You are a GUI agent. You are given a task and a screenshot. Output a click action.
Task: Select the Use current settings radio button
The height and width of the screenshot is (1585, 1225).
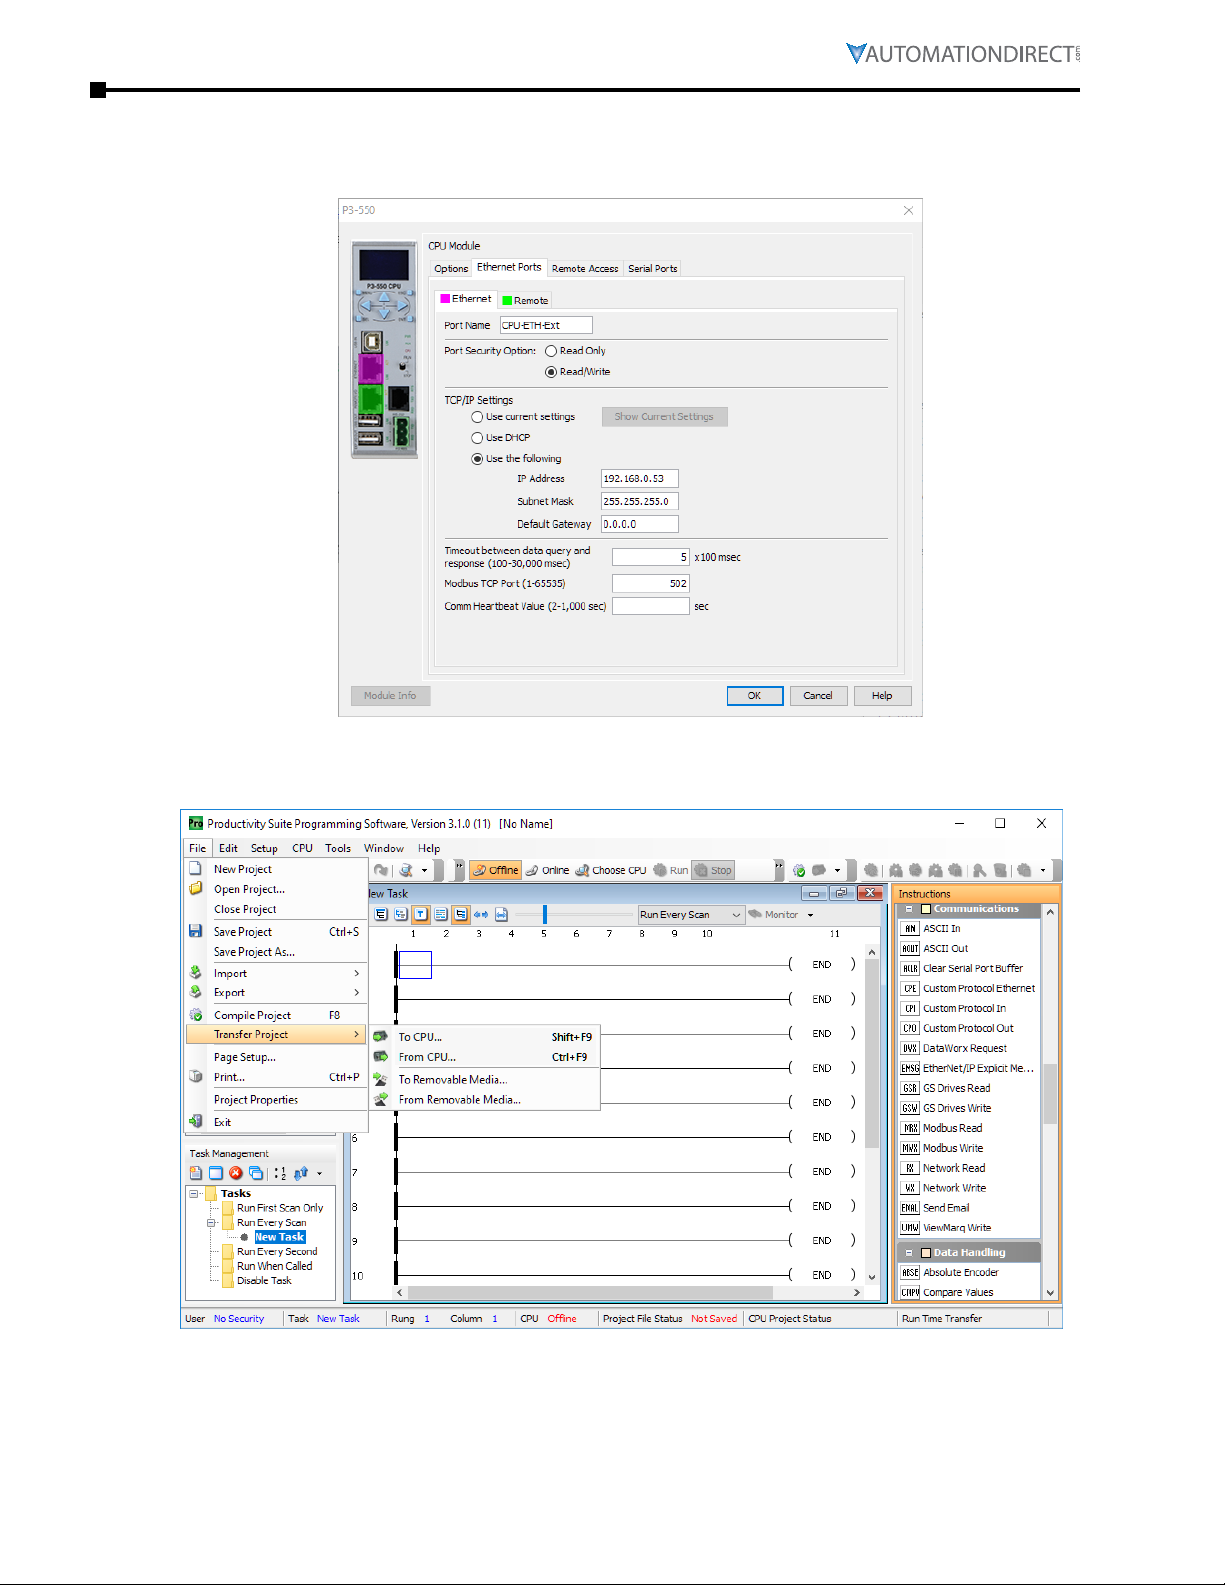pos(477,417)
